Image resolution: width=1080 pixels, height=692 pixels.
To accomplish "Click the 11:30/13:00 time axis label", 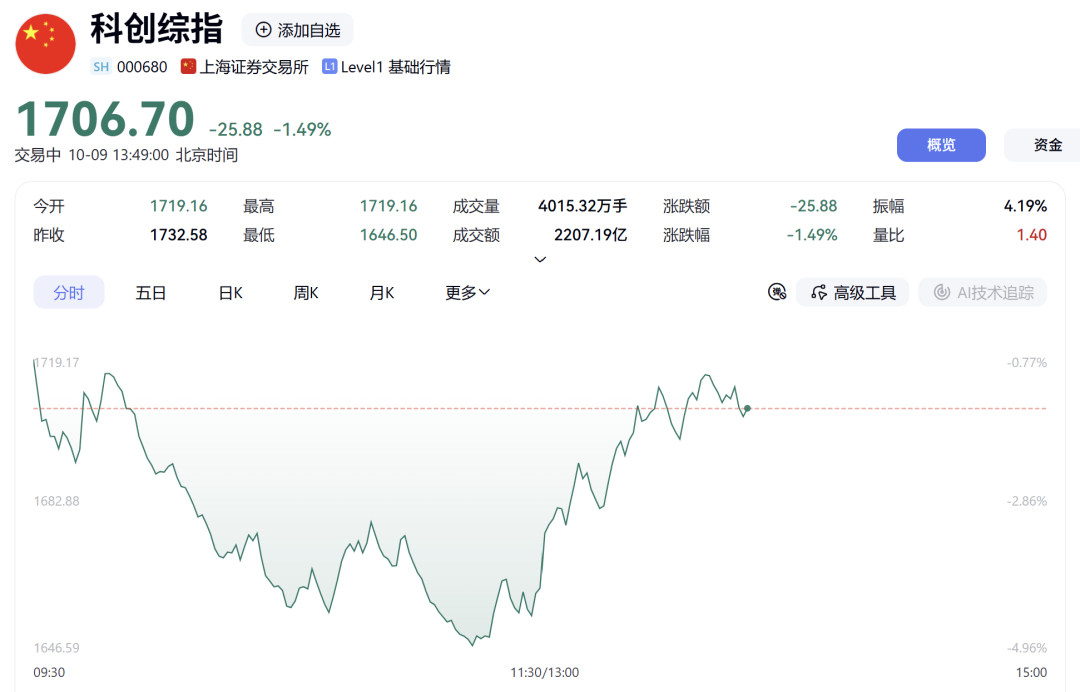I will click(x=544, y=672).
